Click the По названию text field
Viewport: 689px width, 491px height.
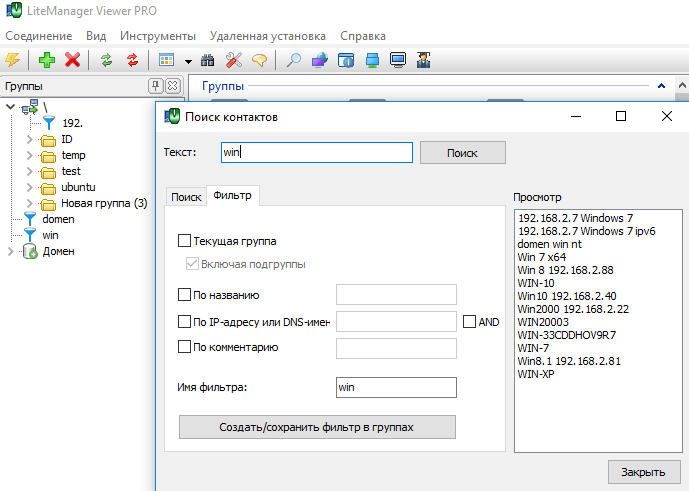[x=396, y=295]
